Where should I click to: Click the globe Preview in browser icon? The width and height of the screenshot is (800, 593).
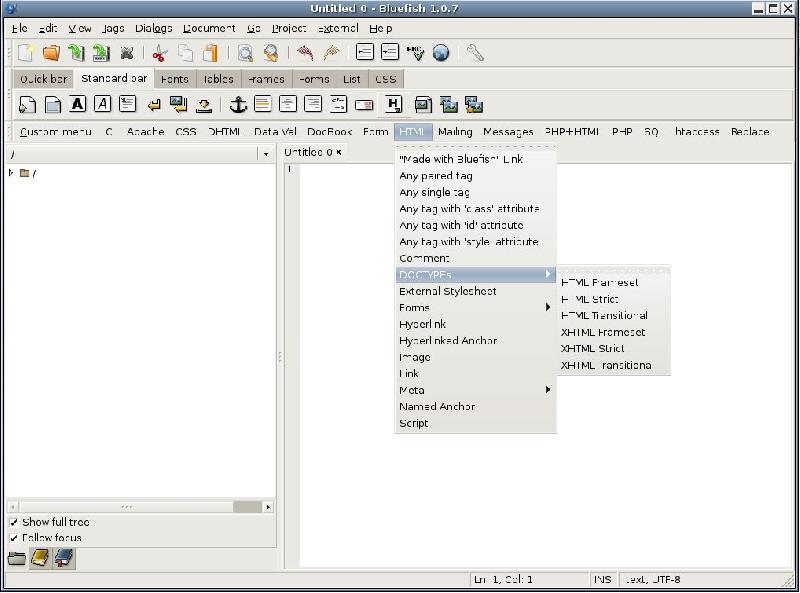441,53
